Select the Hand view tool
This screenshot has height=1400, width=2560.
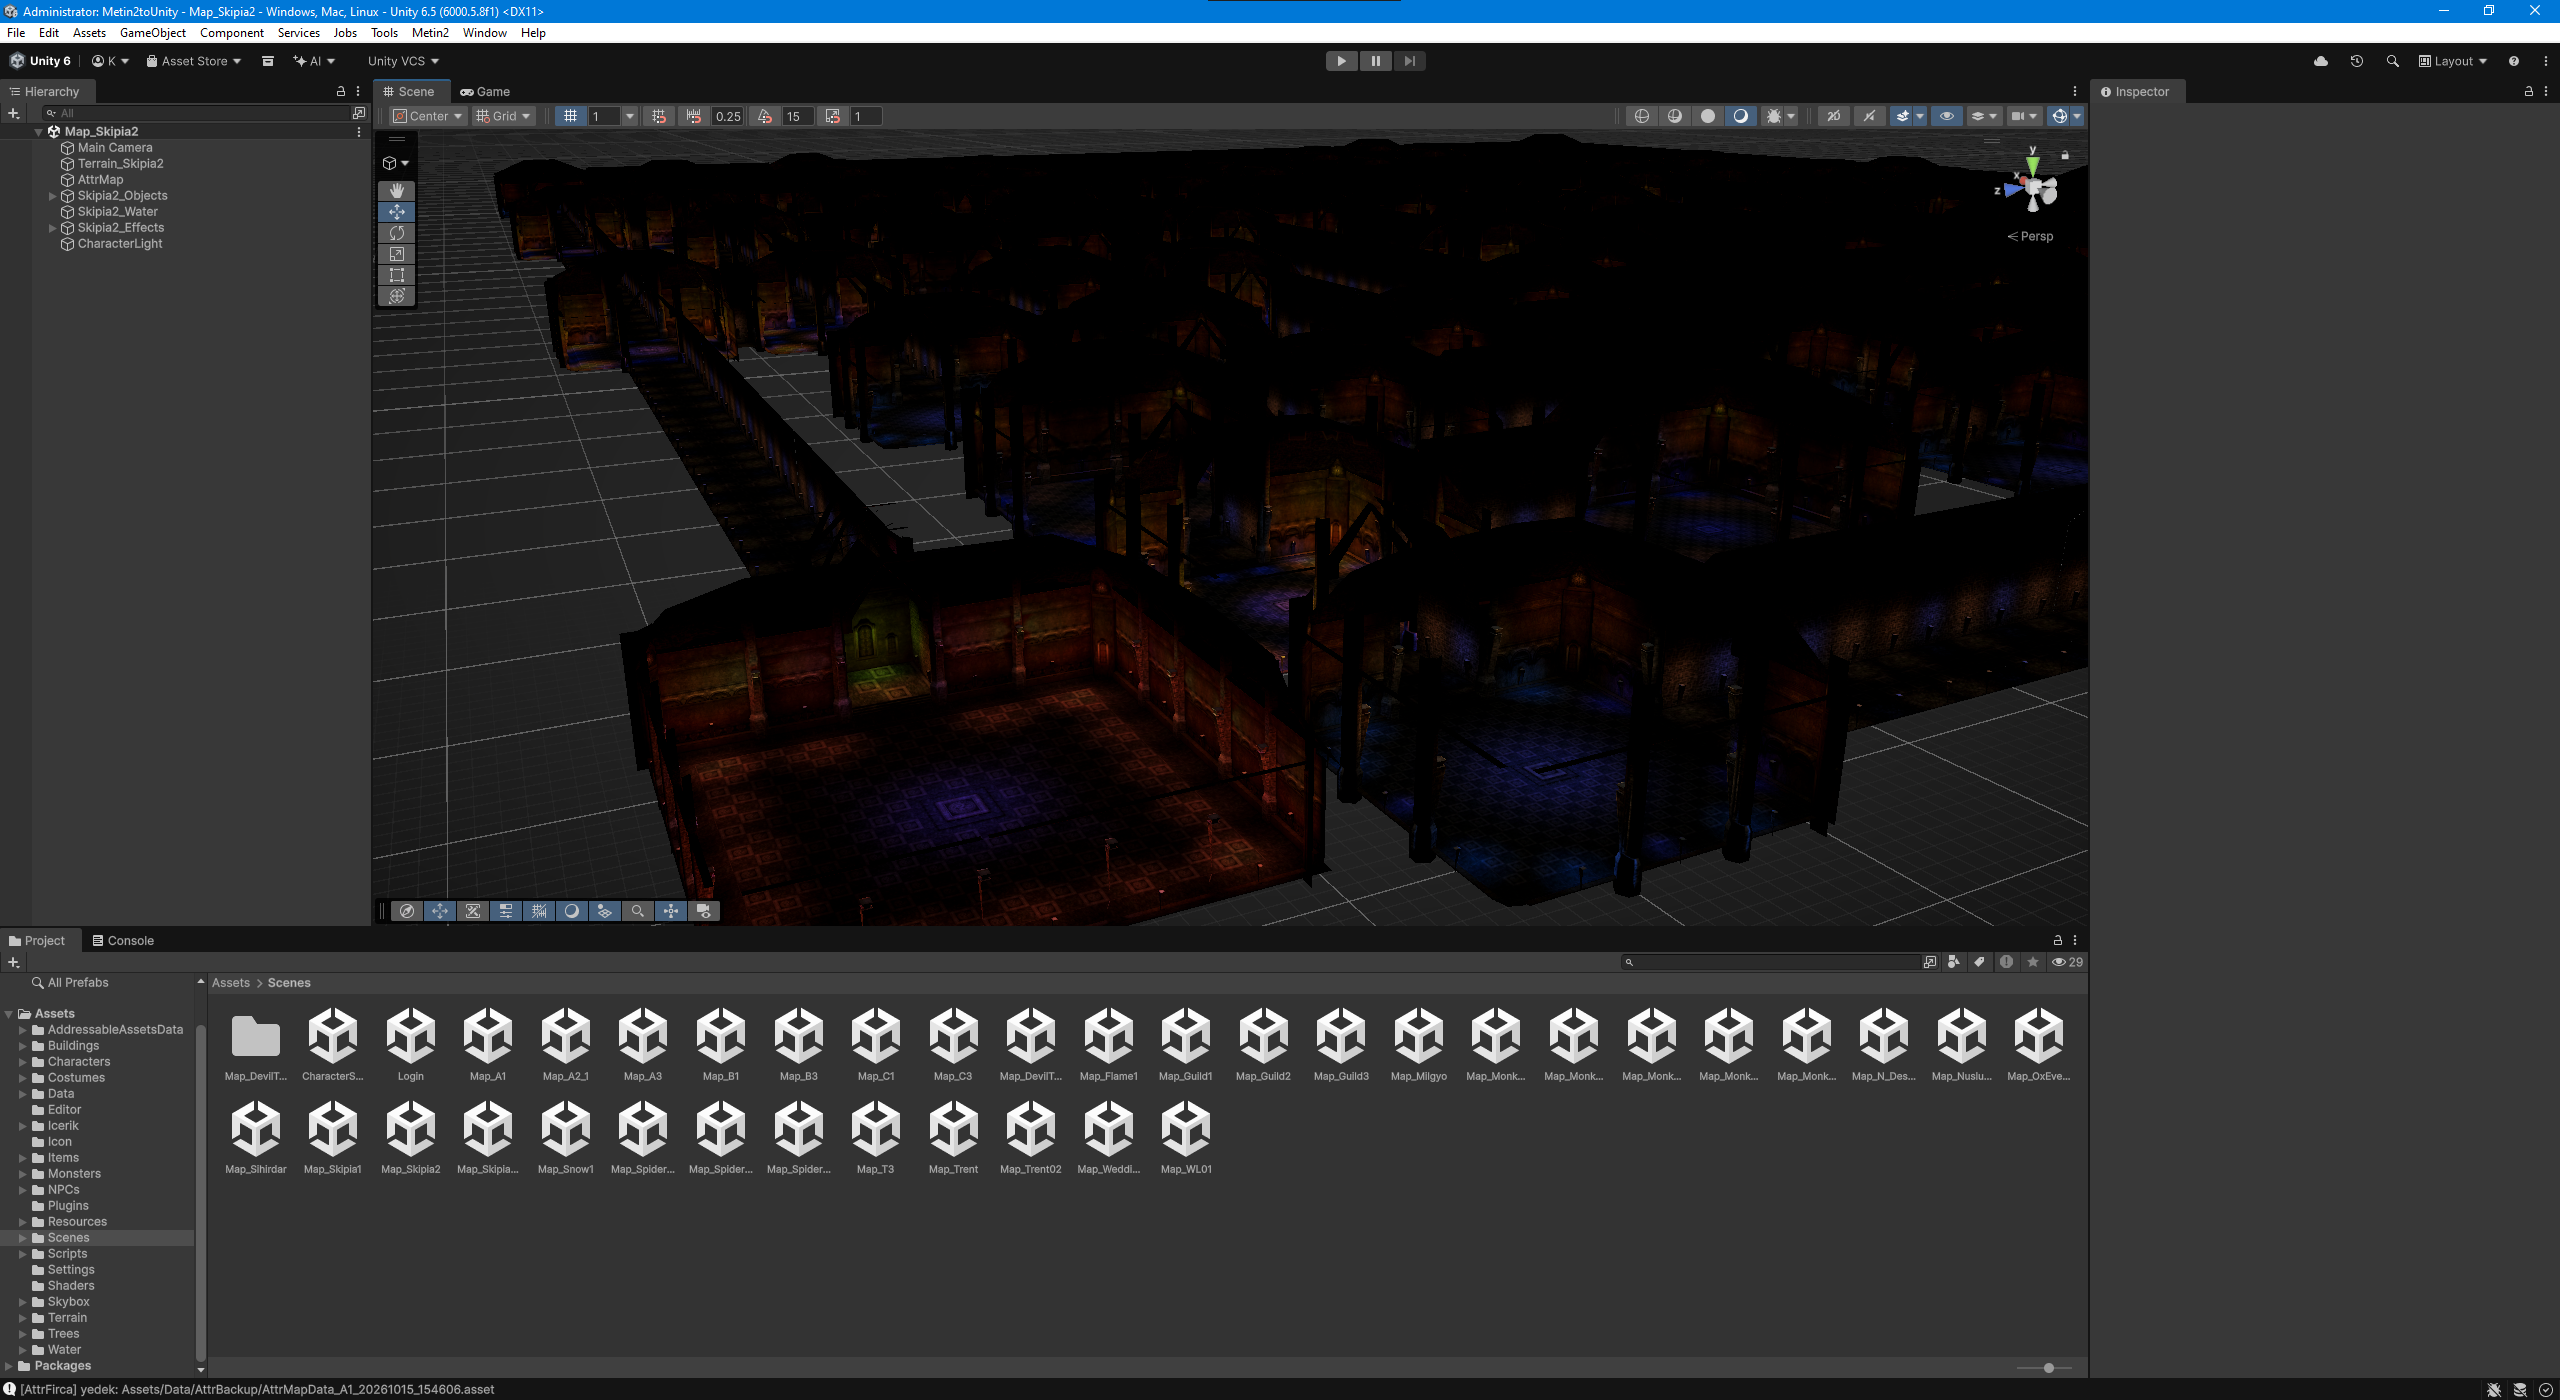click(x=397, y=190)
